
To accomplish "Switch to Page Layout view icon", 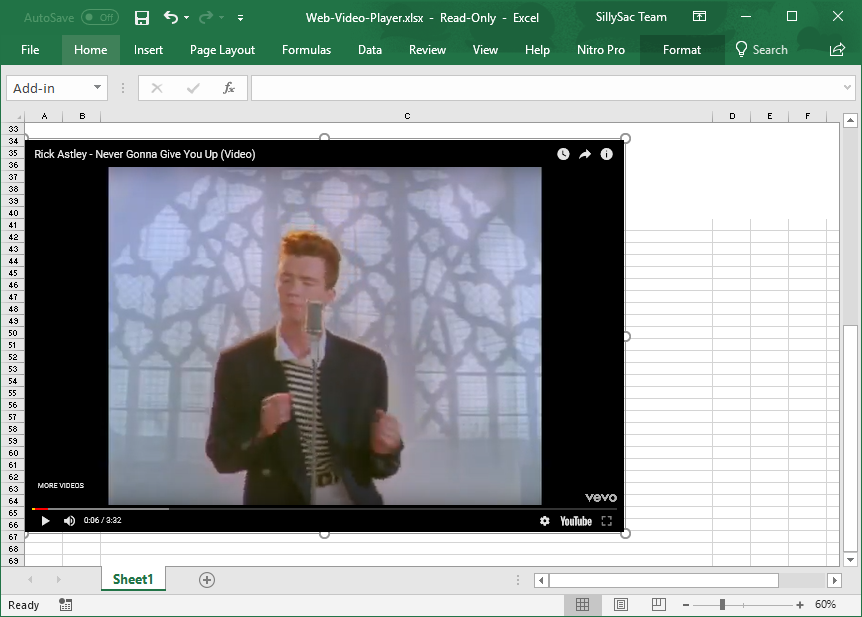I will [621, 605].
